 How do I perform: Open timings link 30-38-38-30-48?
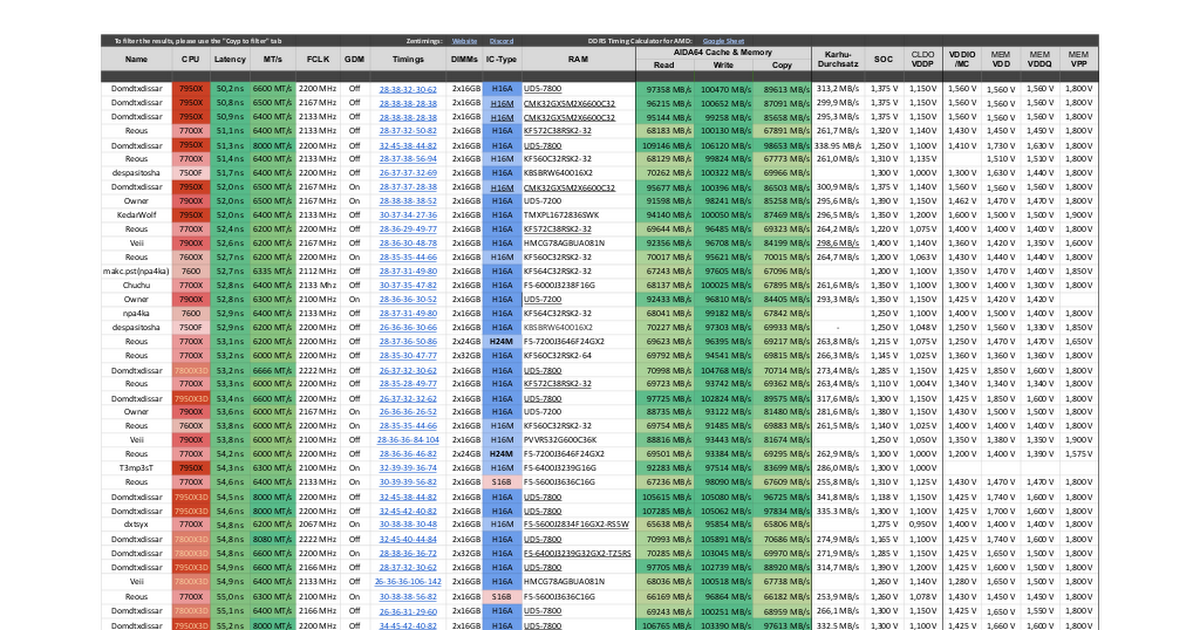(408, 524)
